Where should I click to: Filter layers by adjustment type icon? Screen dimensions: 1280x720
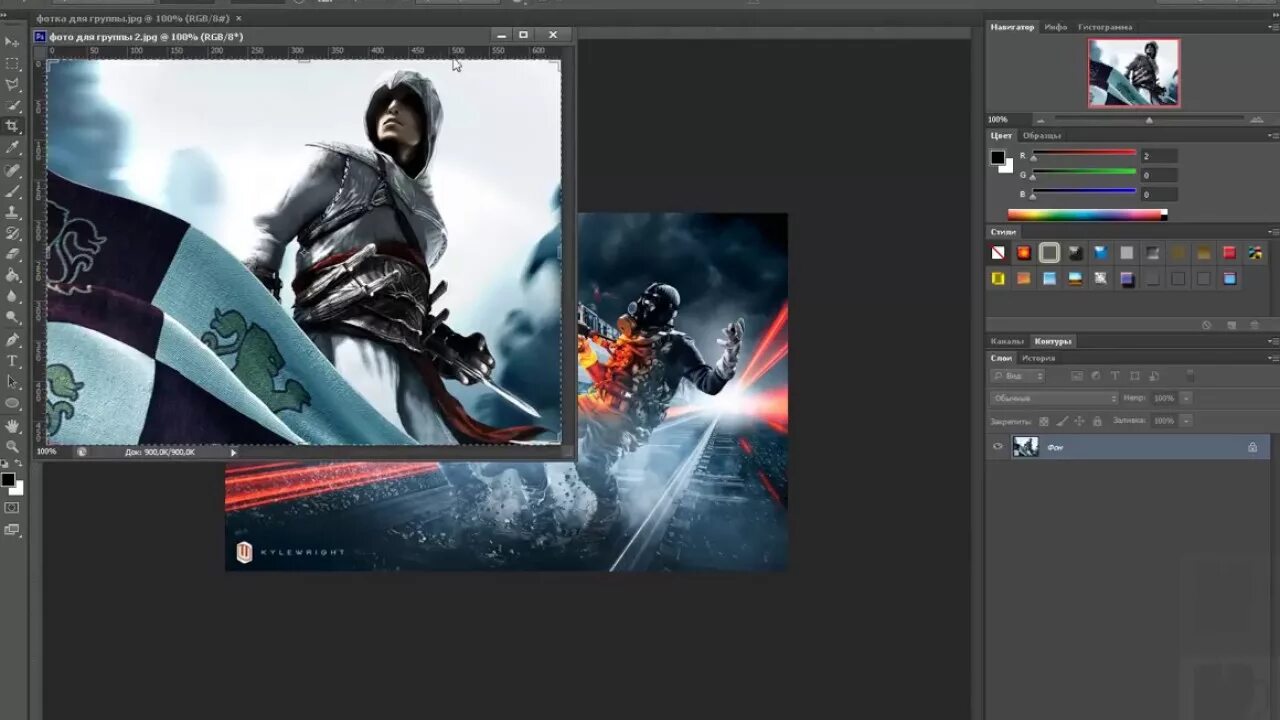[x=1096, y=376]
